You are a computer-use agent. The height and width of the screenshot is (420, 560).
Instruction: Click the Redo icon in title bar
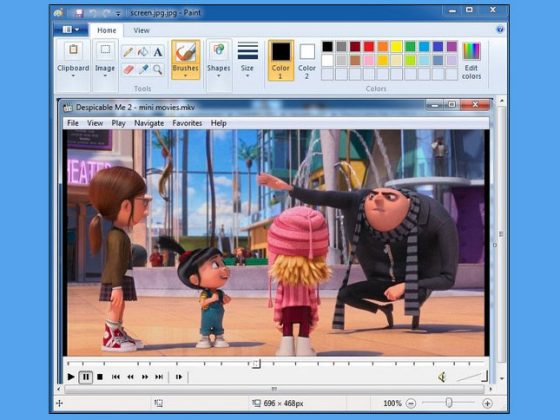tap(106, 13)
